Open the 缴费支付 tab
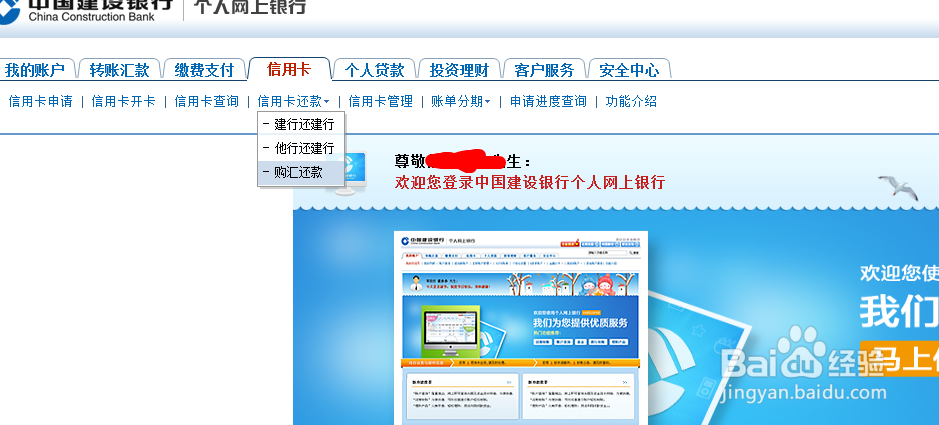This screenshot has height=425, width=939. (204, 70)
